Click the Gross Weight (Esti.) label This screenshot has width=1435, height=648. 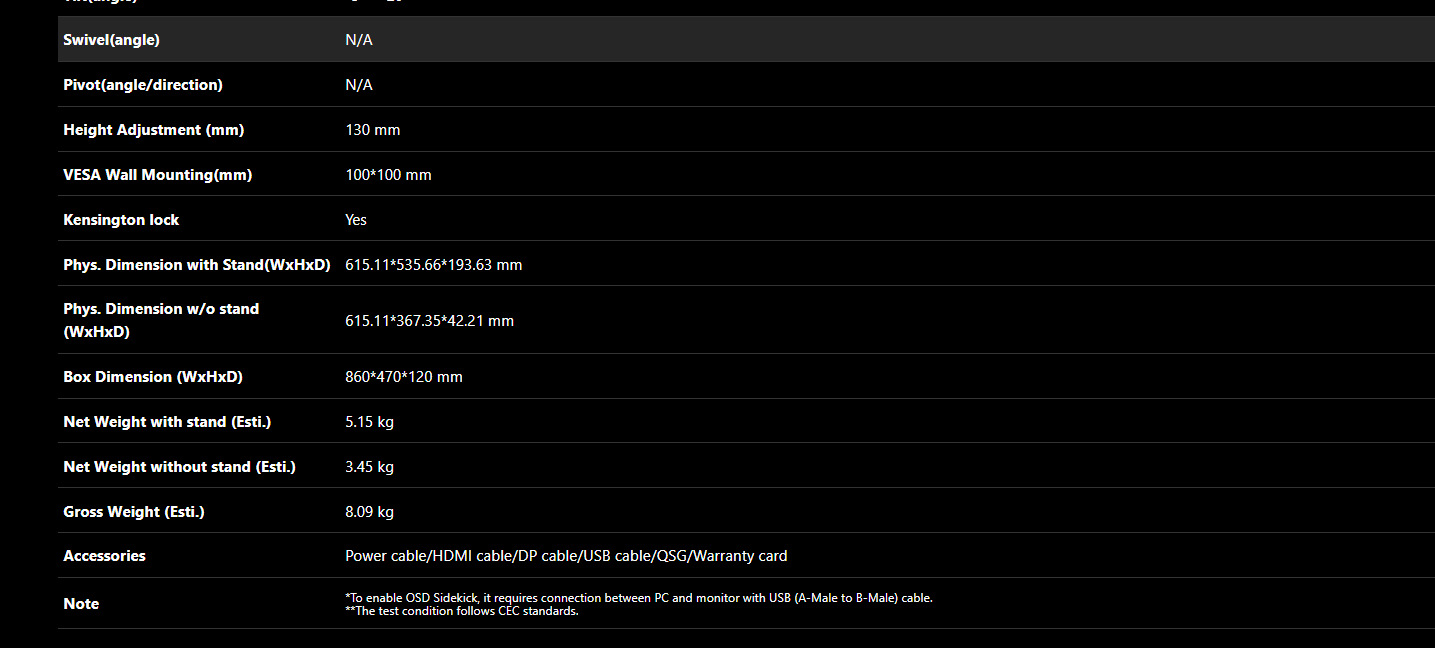(x=133, y=512)
